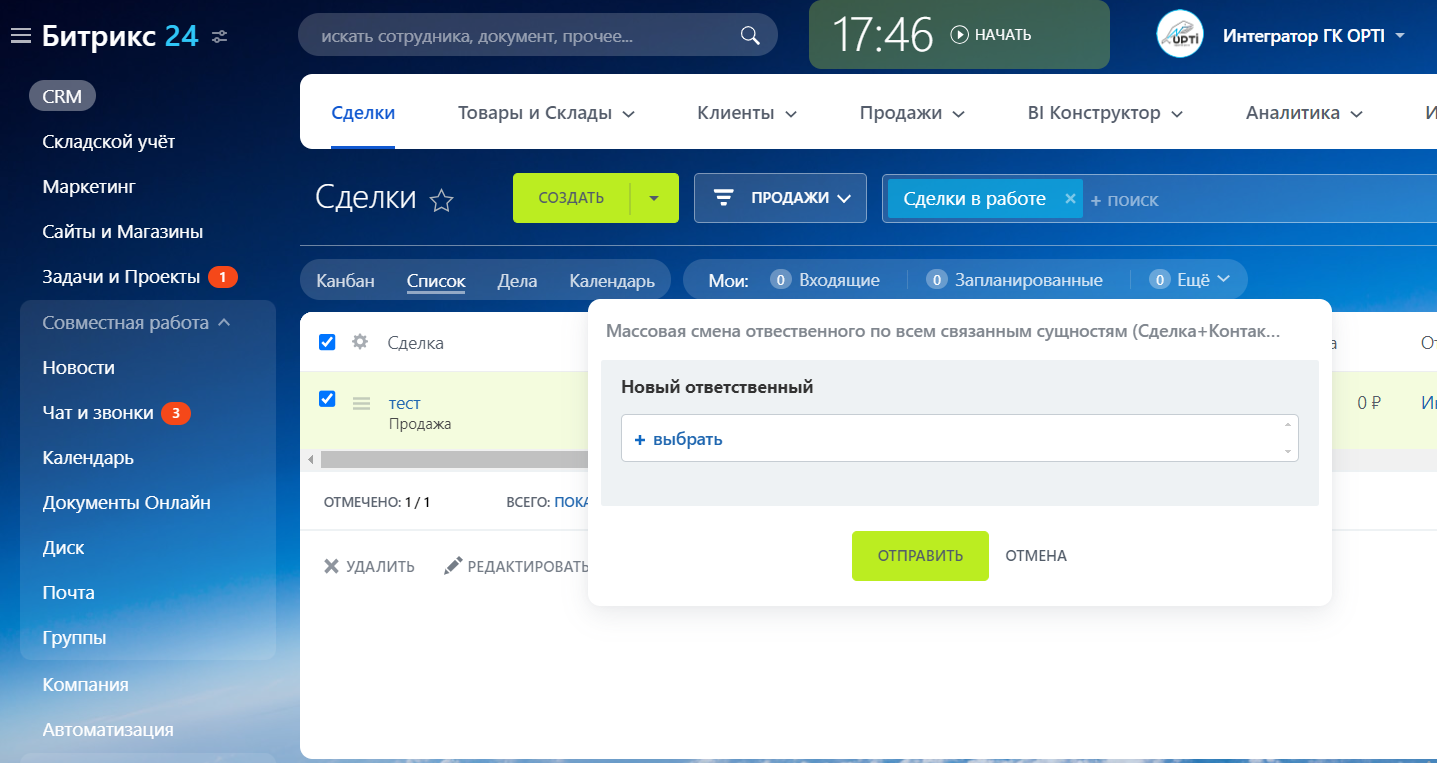The width and height of the screenshot is (1437, 763).
Task: Click the 17:46 work time clock
Action: (882, 36)
